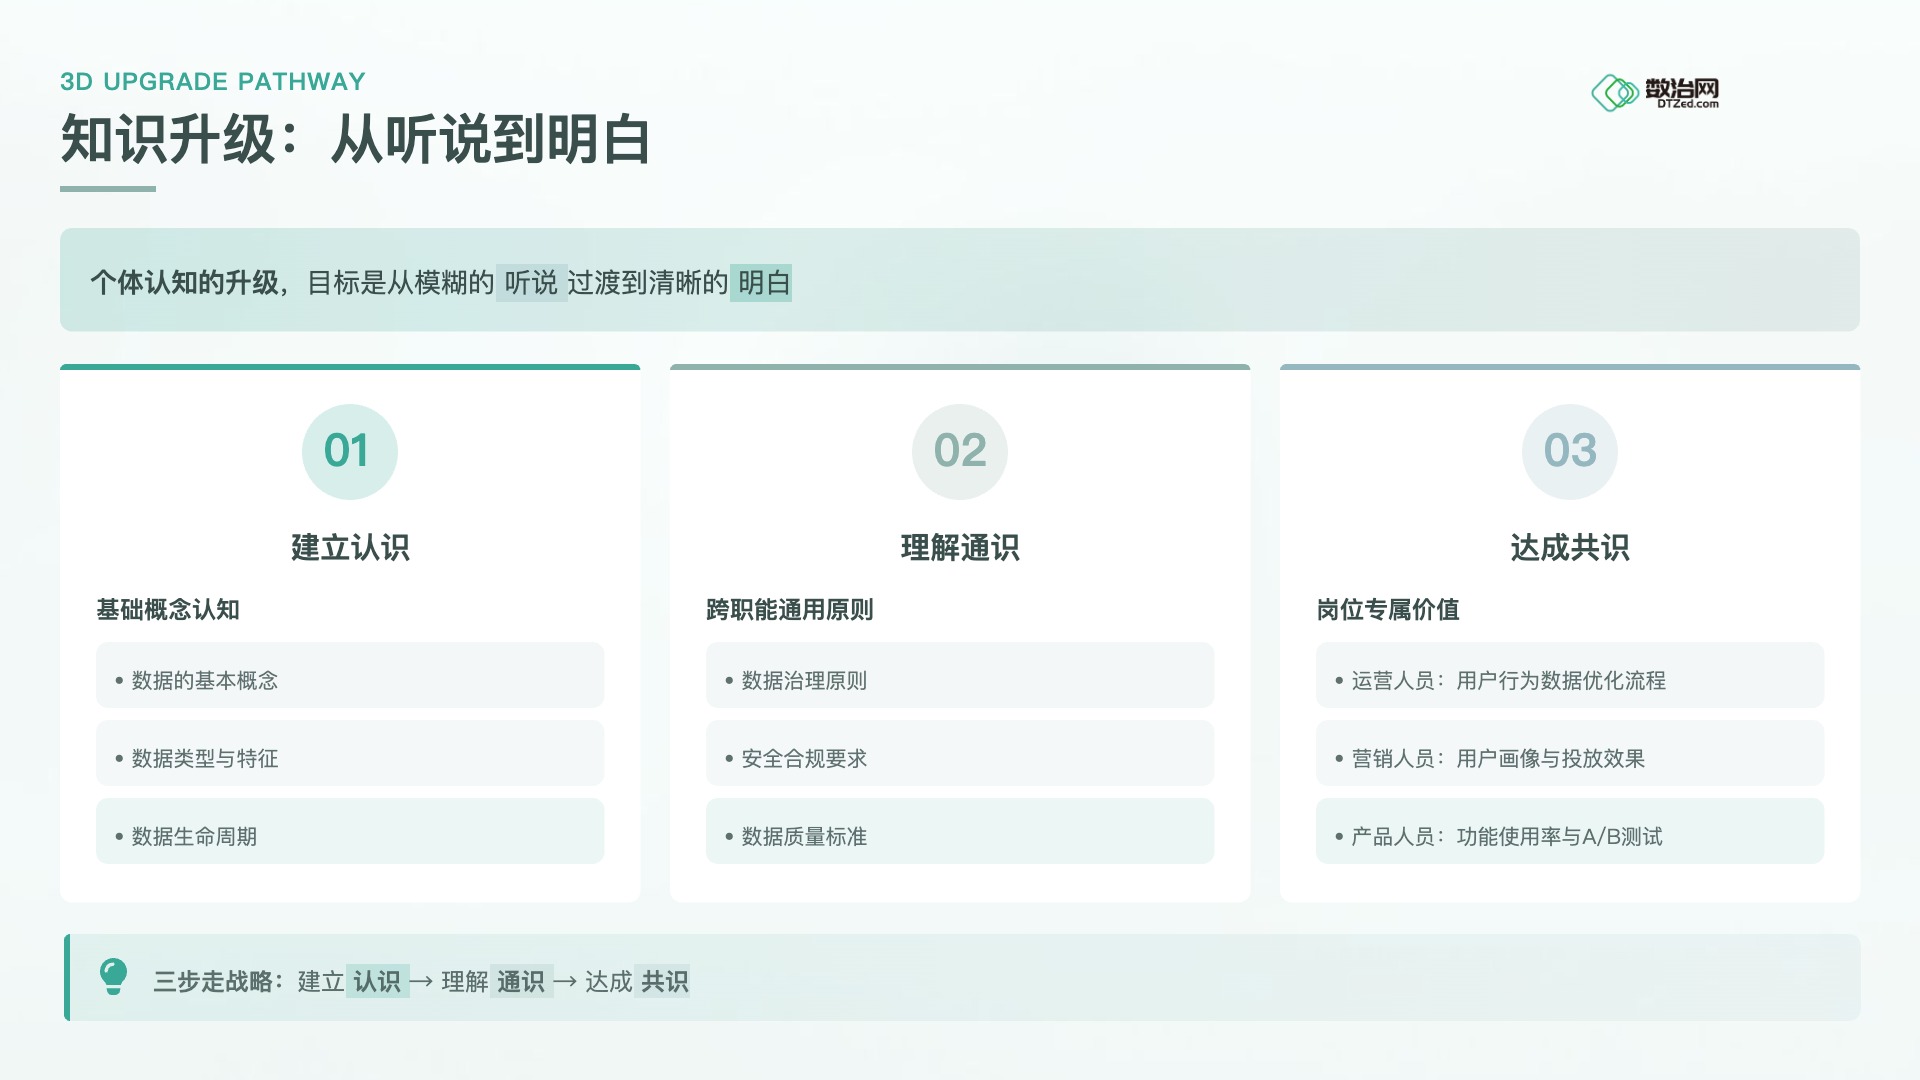Viewport: 1920px width, 1080px height.
Task: Select the 数据质量标准 list item
Action: [959, 836]
